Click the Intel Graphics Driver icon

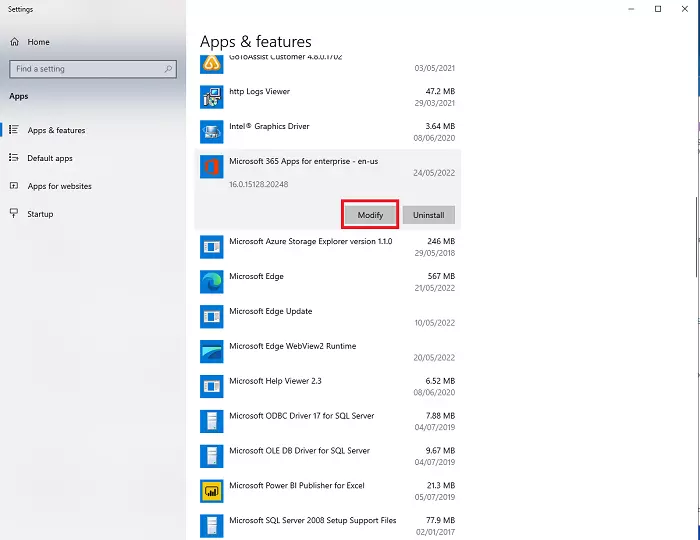coord(212,132)
